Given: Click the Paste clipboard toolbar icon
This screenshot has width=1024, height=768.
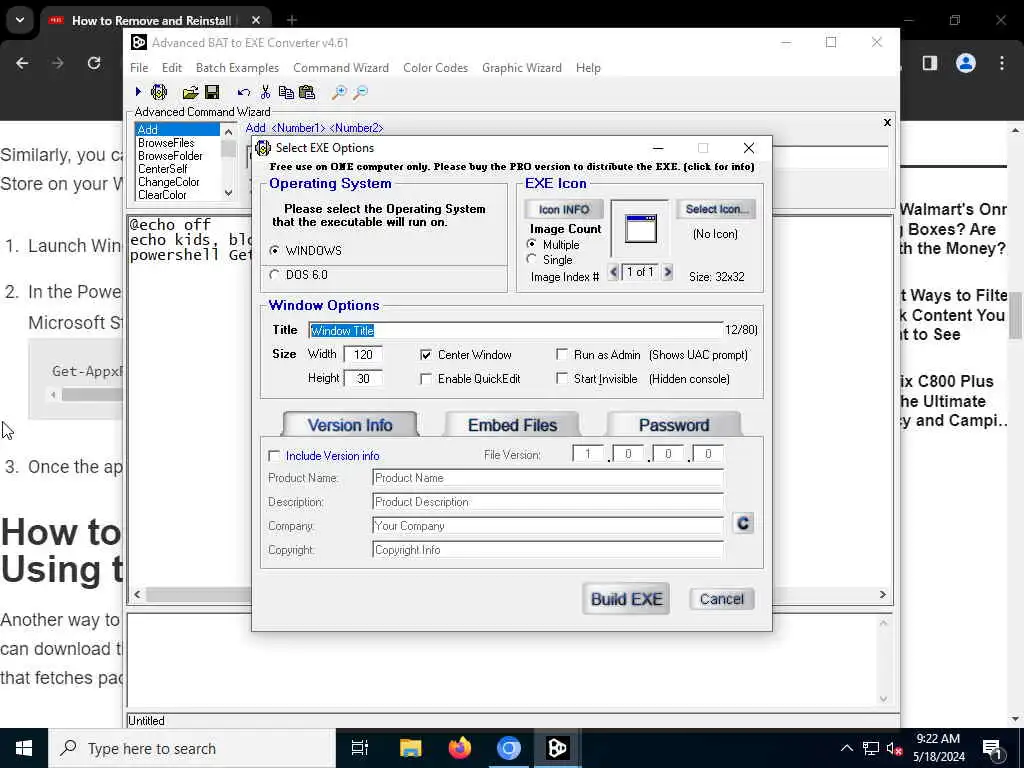Looking at the screenshot, I should pos(307,92).
